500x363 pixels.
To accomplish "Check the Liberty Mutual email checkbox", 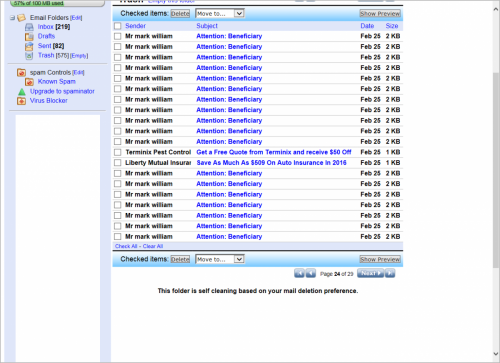I will [117, 163].
